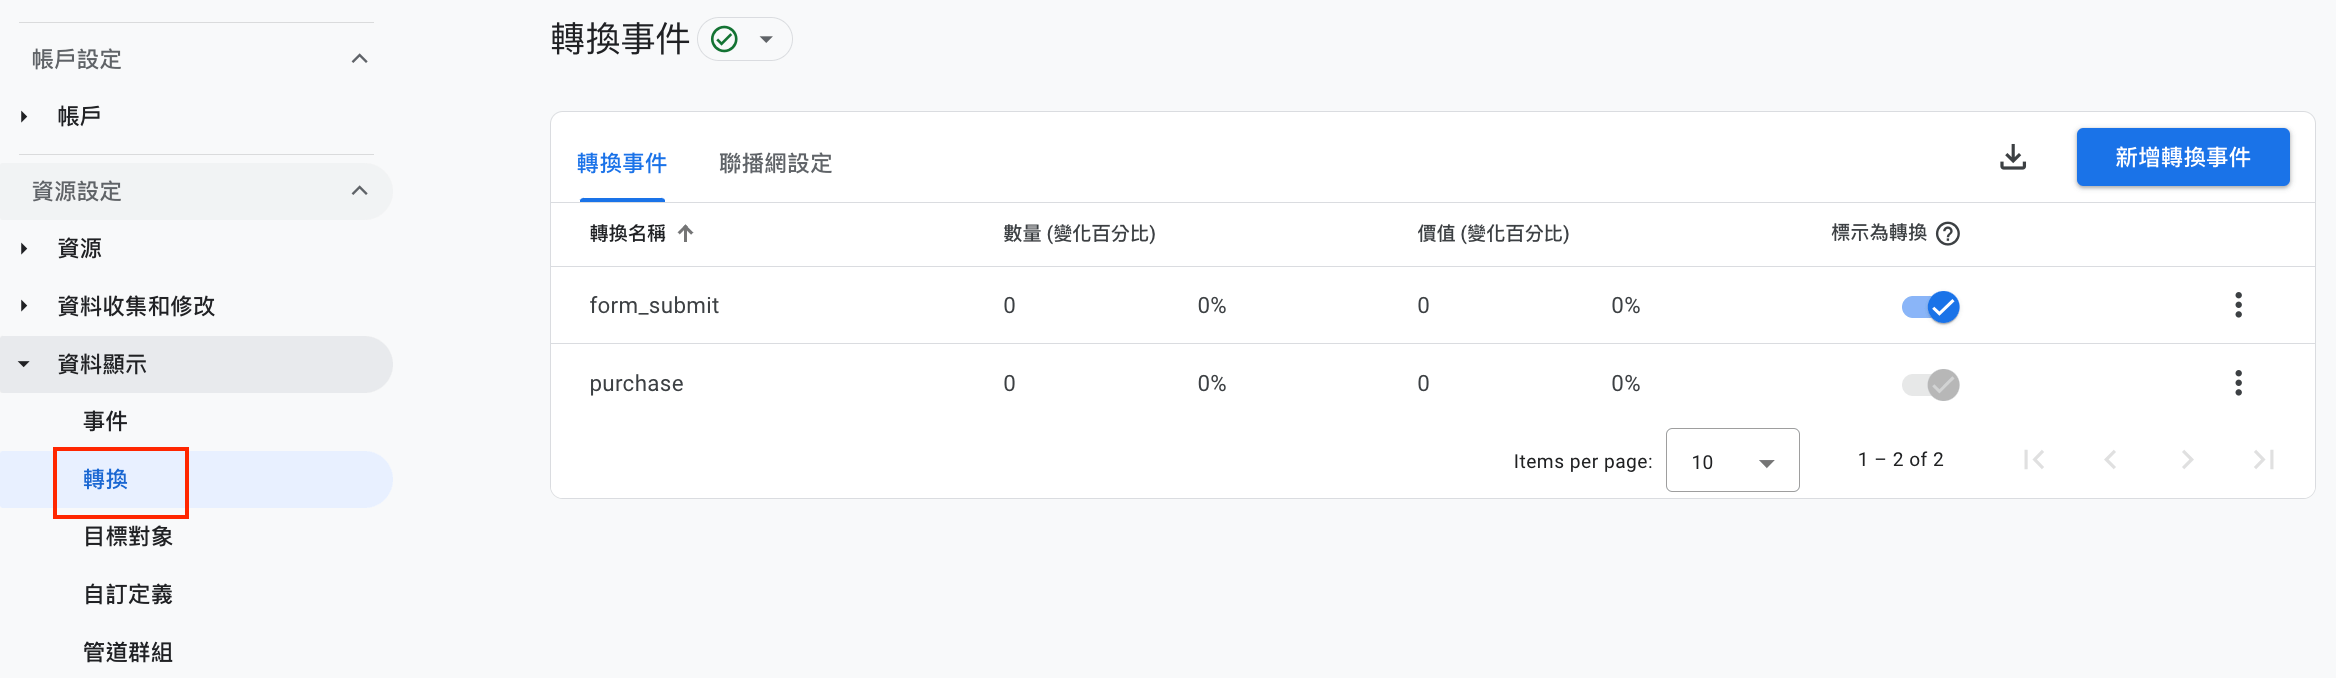Click the 新增轉換事件 button
Screen dimensions: 2336x678
(x=2183, y=157)
